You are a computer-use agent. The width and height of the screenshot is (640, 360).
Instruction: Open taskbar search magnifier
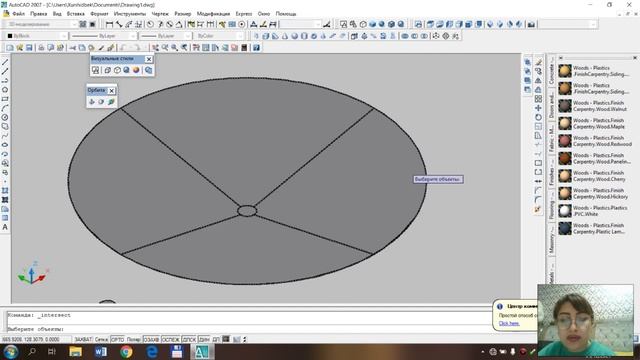coord(32,351)
